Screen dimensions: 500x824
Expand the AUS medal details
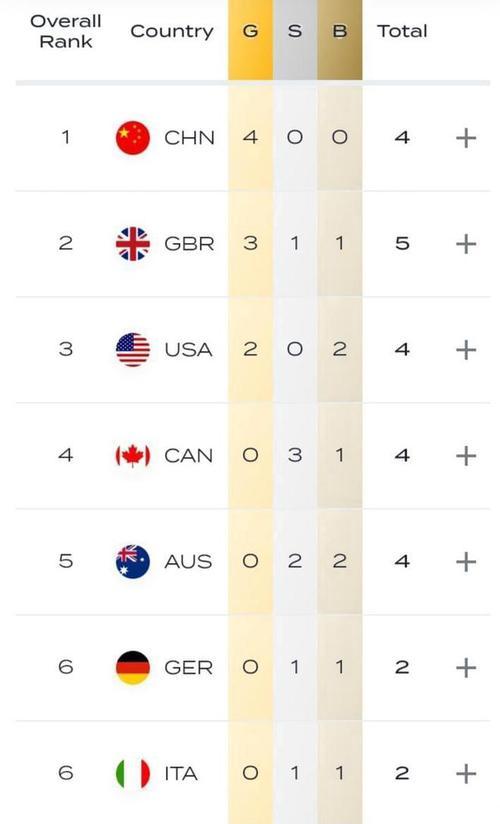(x=466, y=562)
